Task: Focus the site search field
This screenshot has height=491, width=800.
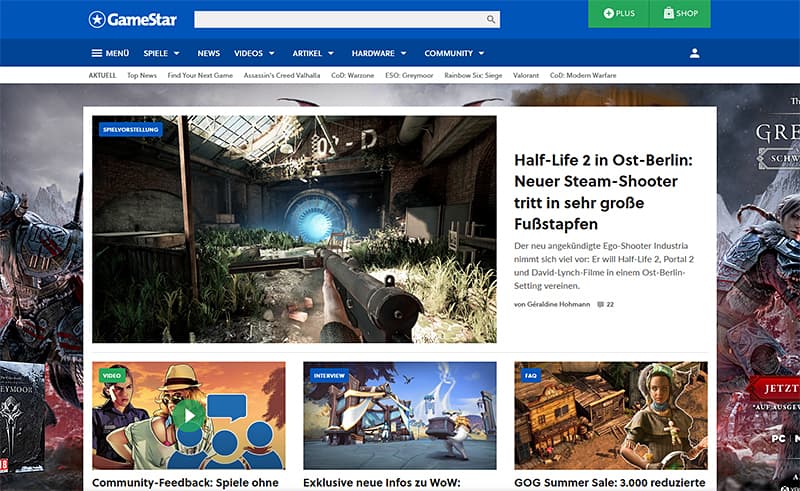Action: tap(347, 19)
